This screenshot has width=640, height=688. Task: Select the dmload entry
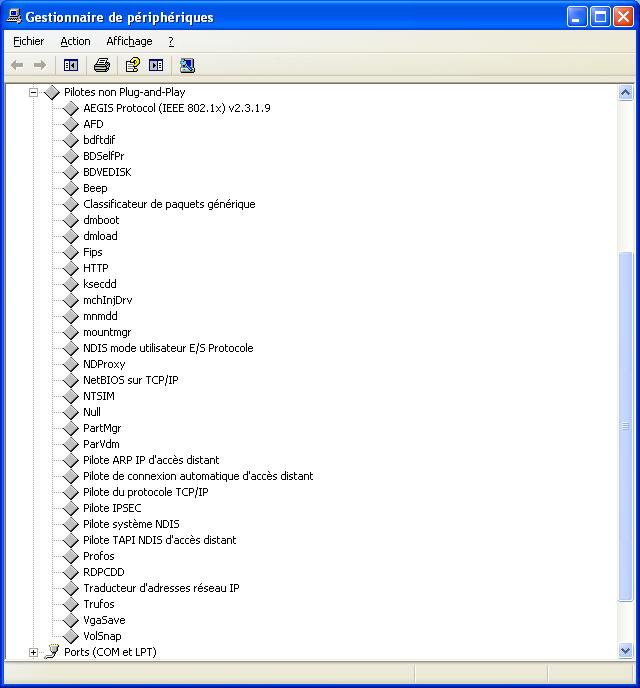[x=100, y=236]
